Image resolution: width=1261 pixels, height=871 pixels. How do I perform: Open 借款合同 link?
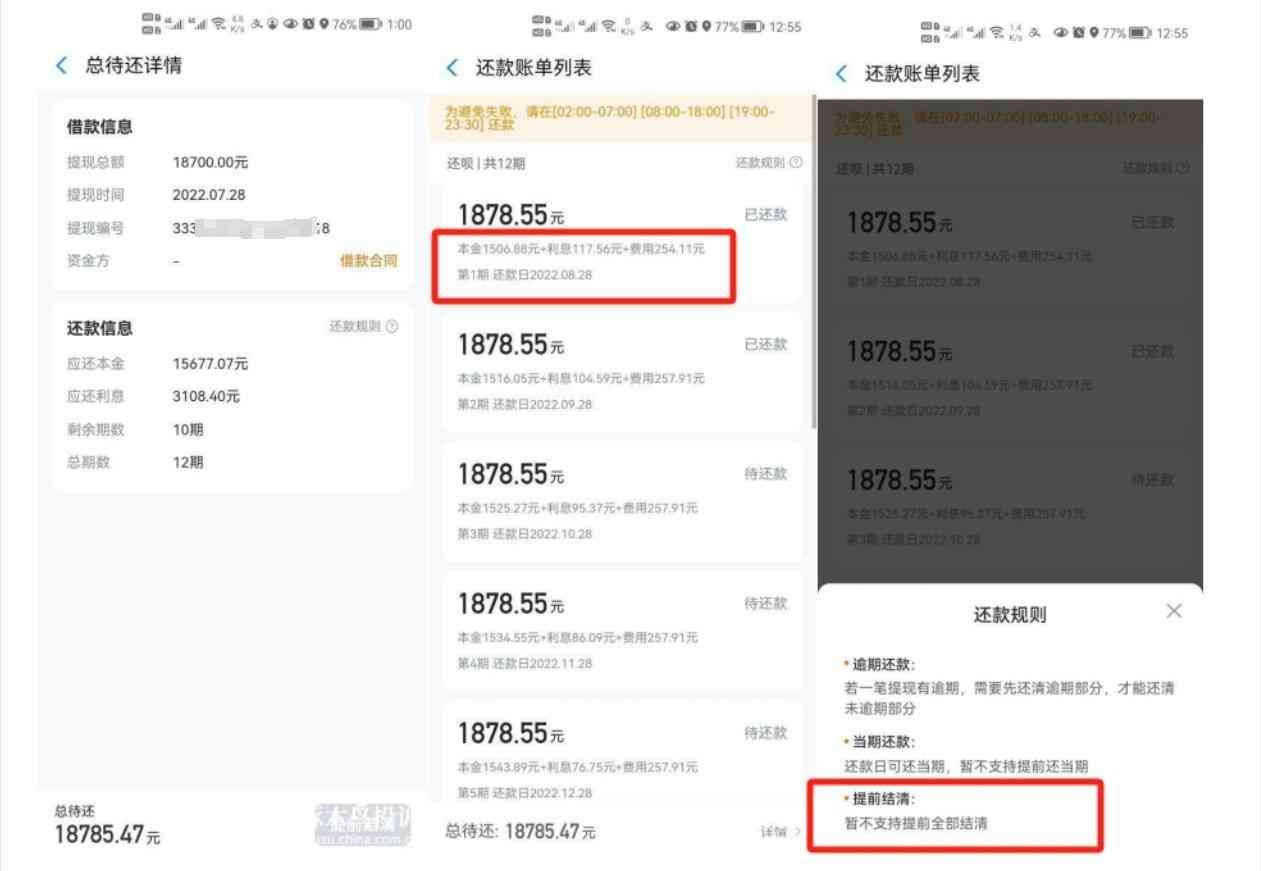(368, 261)
